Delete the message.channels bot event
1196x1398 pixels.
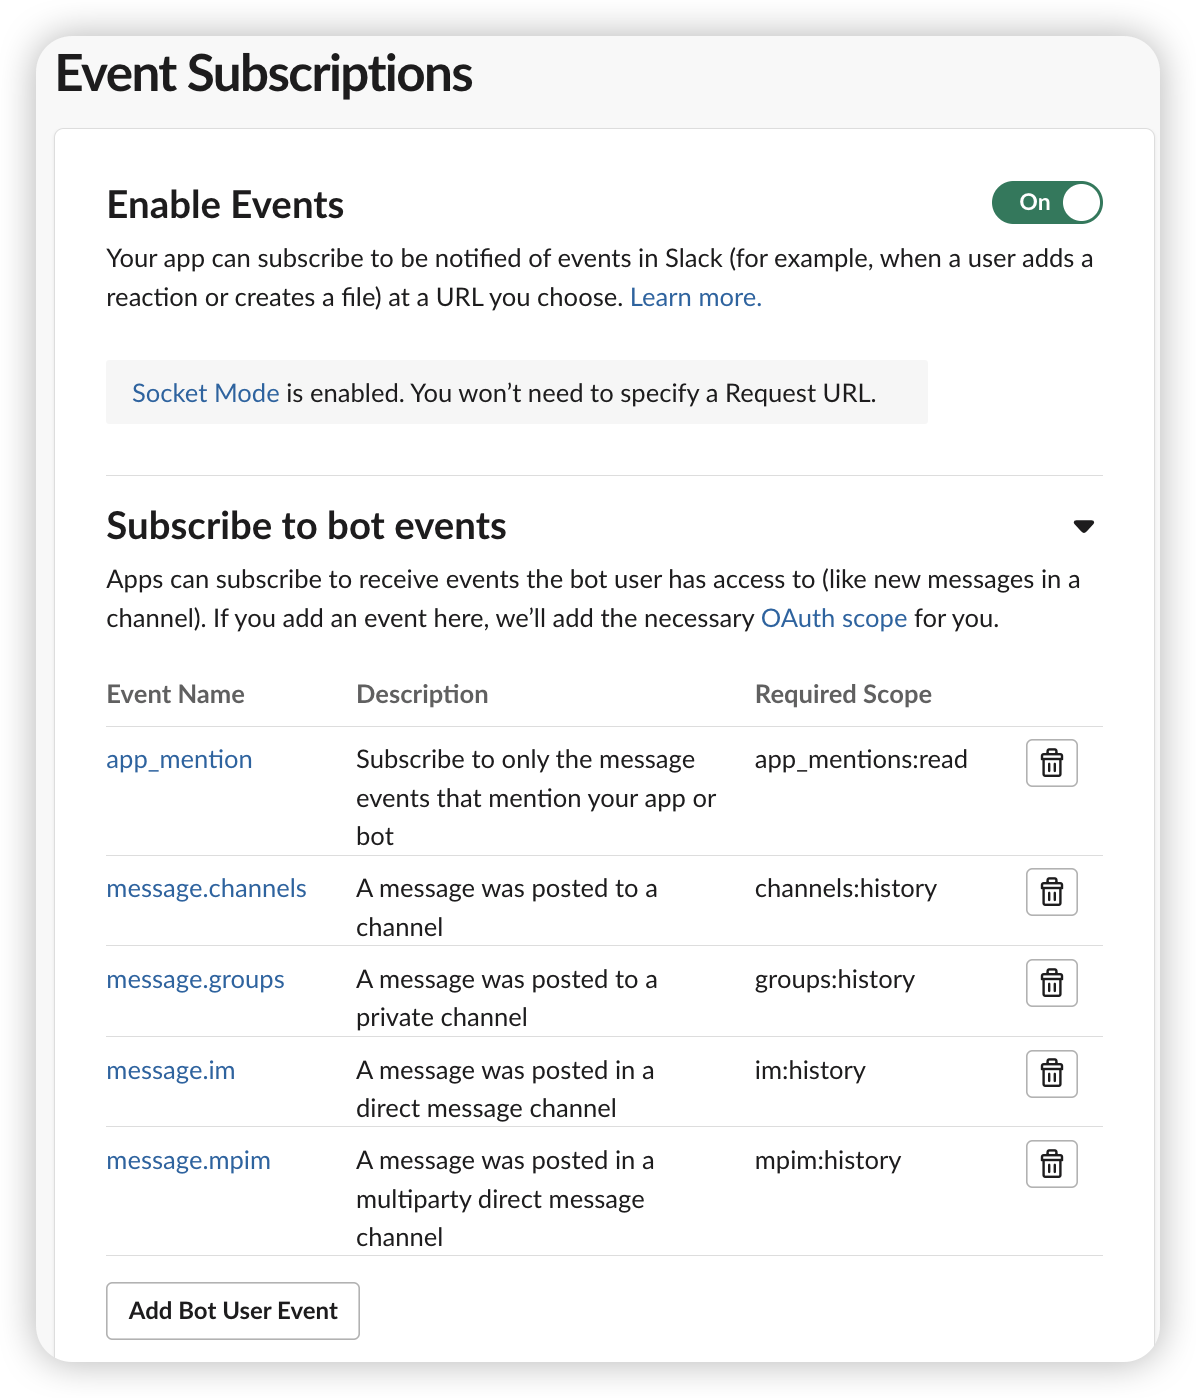point(1051,892)
